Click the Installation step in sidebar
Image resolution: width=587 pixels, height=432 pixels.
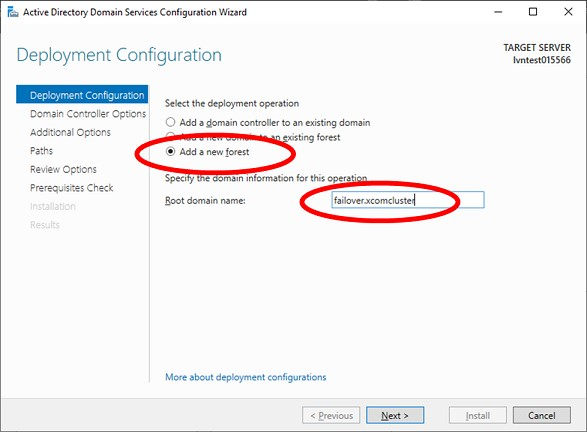coord(53,206)
